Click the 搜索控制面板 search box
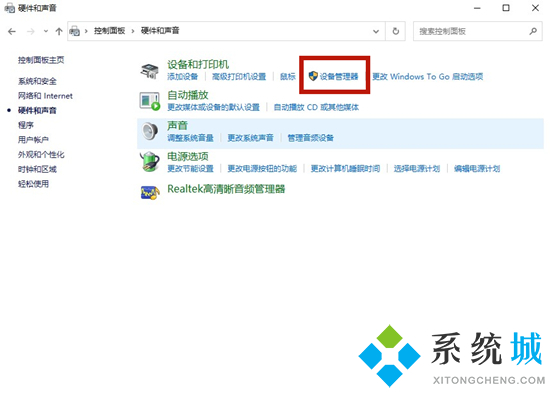 477,31
